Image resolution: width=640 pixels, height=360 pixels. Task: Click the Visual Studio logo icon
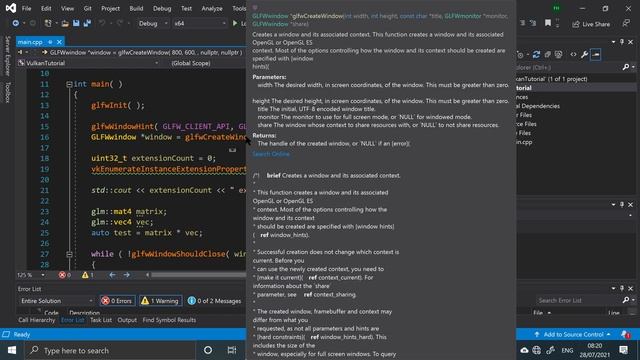pos(11,8)
